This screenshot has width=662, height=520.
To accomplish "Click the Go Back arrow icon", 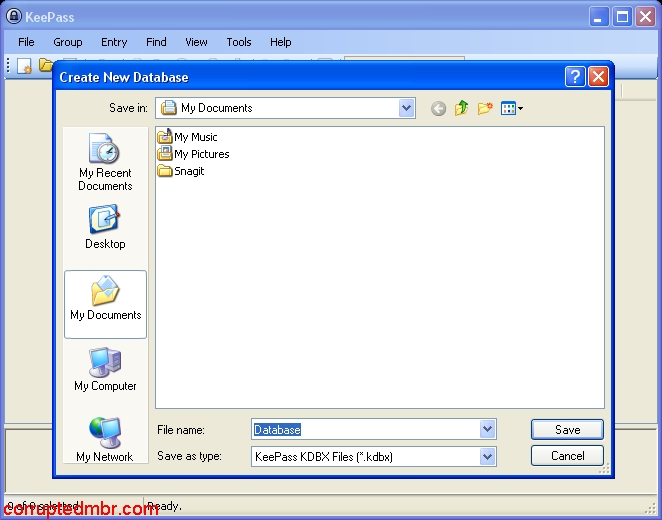I will point(438,108).
